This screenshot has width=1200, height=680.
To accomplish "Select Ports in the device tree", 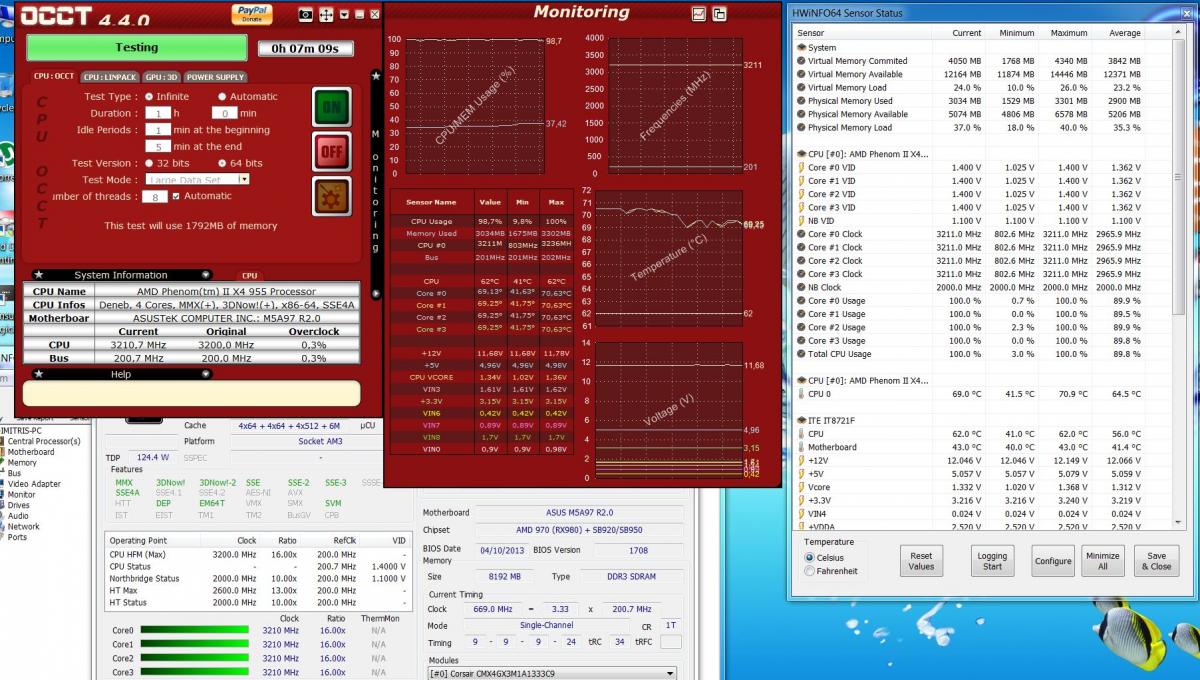I will point(17,537).
